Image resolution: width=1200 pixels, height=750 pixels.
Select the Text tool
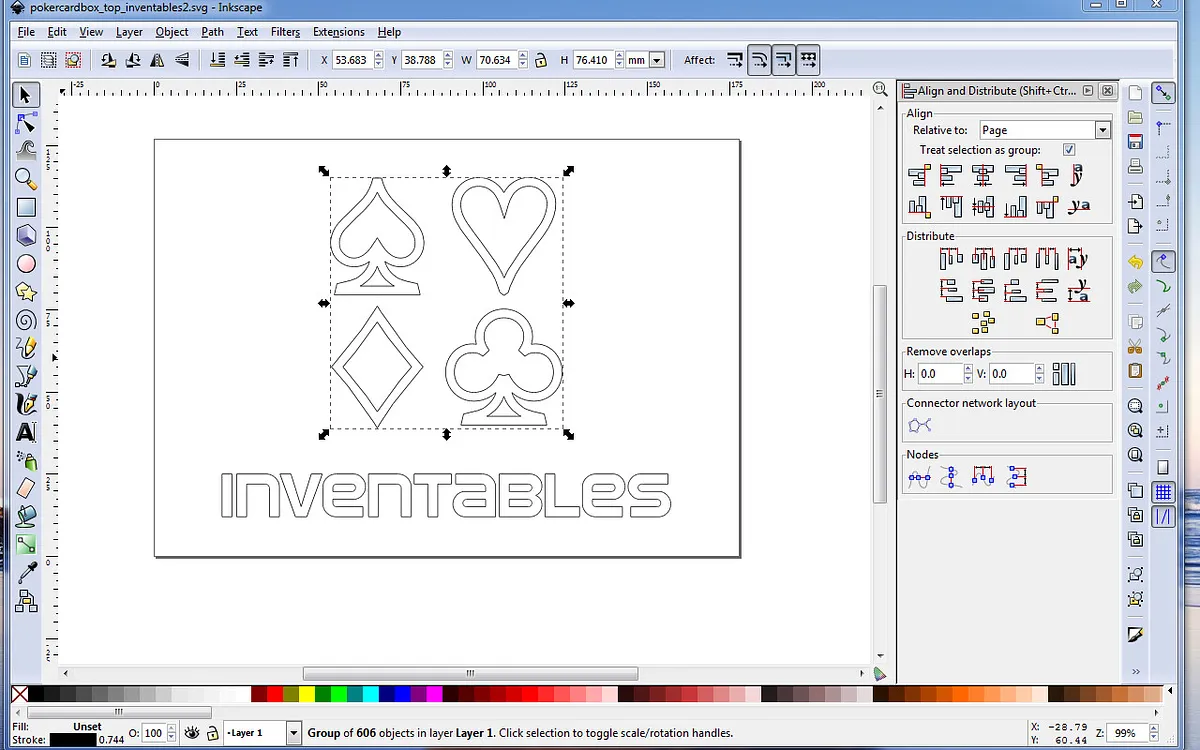[x=26, y=432]
